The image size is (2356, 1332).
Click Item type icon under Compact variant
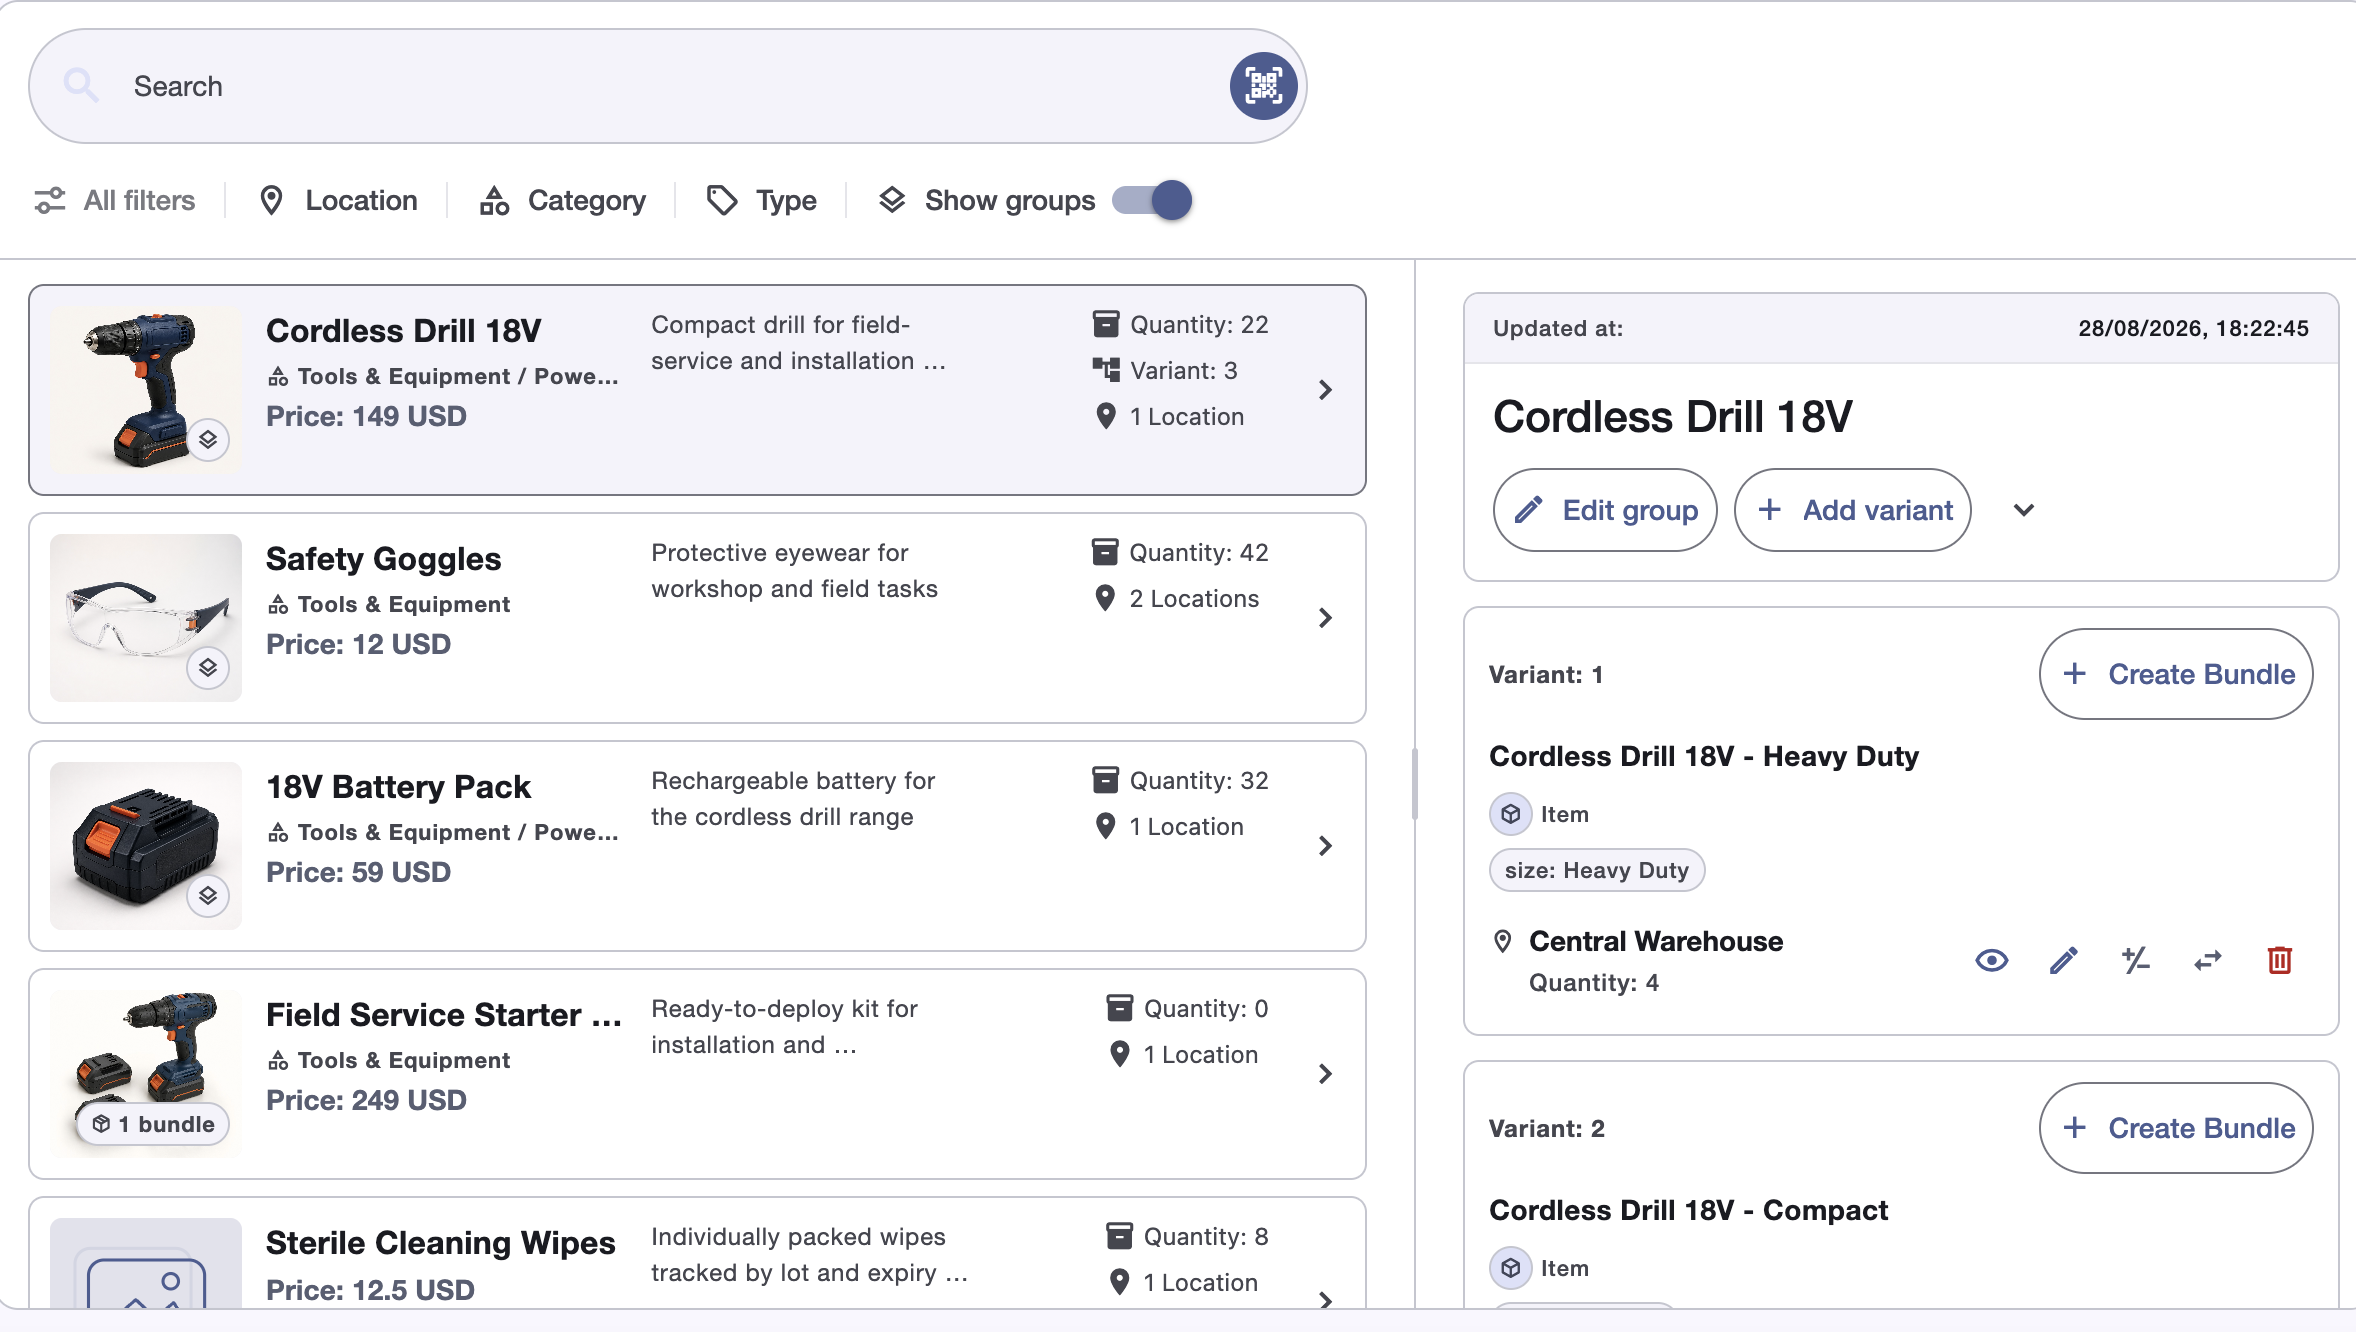click(1511, 1268)
